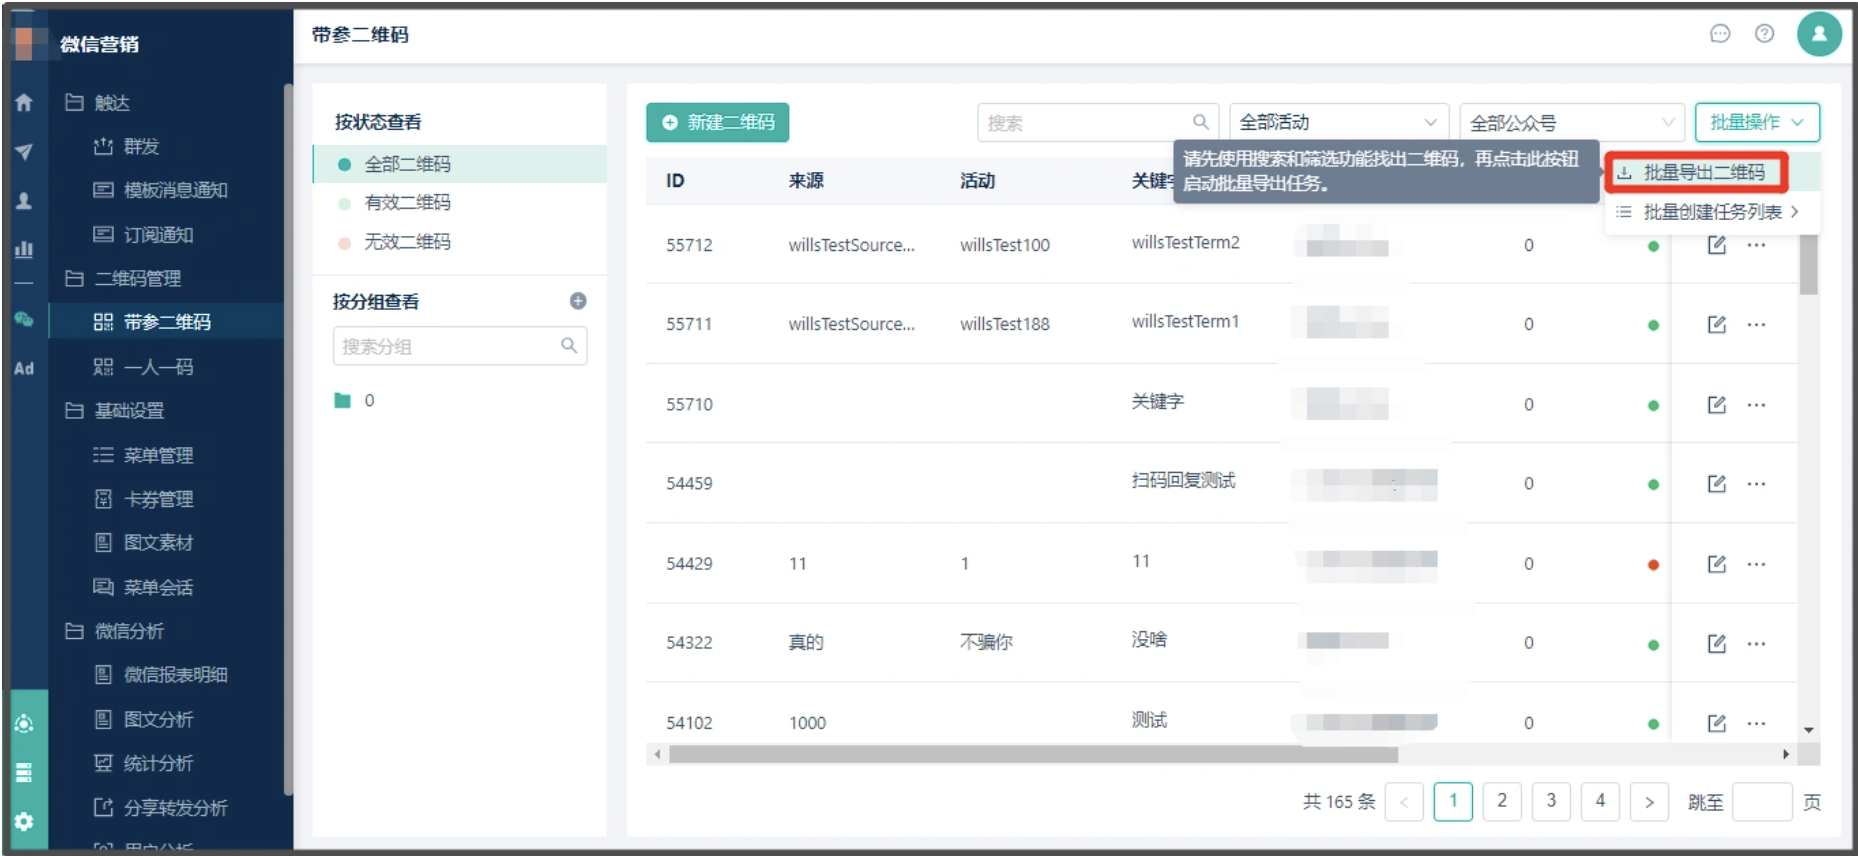Open the 全部活动 dropdown
The width and height of the screenshot is (1858, 856).
click(x=1338, y=122)
